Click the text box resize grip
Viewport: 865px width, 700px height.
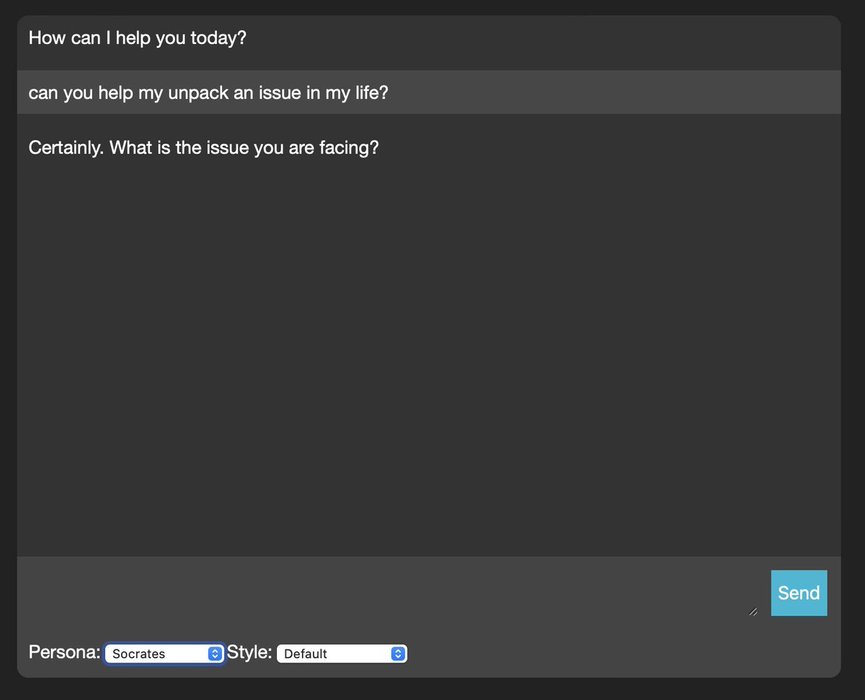[x=752, y=611]
